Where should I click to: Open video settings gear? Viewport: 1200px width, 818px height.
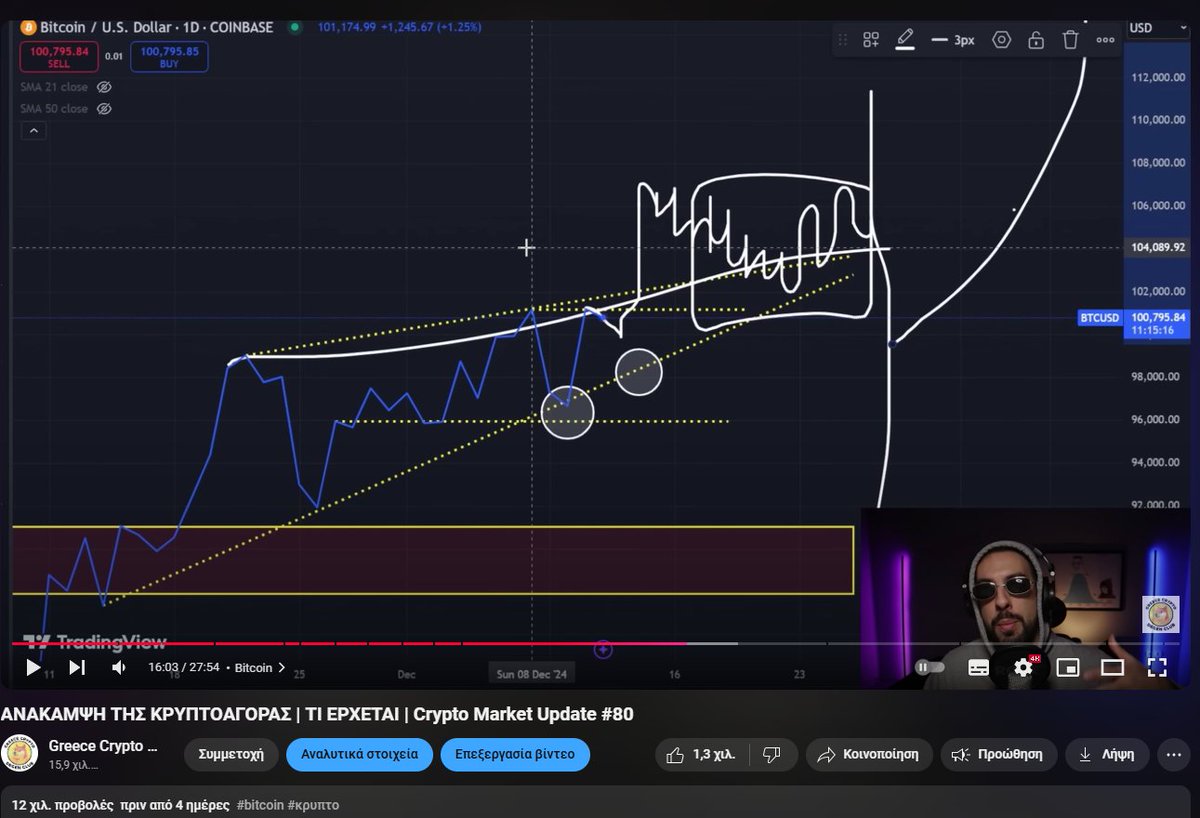tap(1024, 667)
